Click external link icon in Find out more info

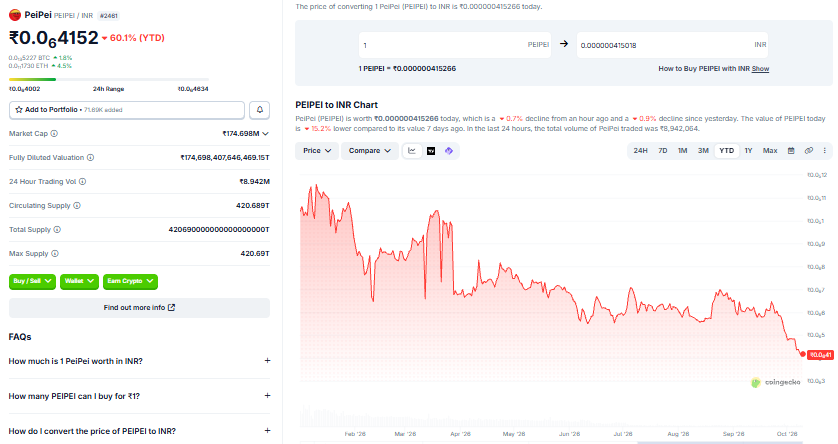point(172,308)
